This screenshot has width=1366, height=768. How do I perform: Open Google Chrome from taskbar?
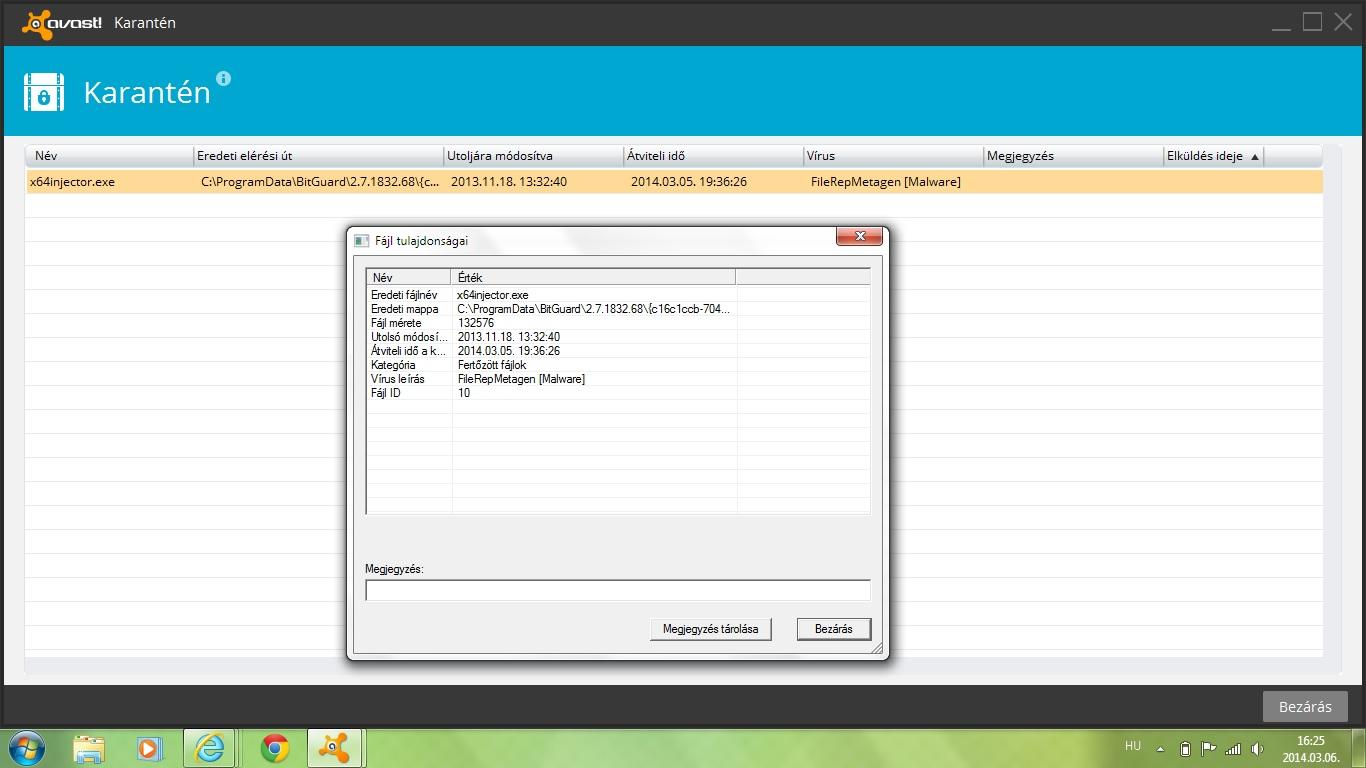click(x=274, y=748)
